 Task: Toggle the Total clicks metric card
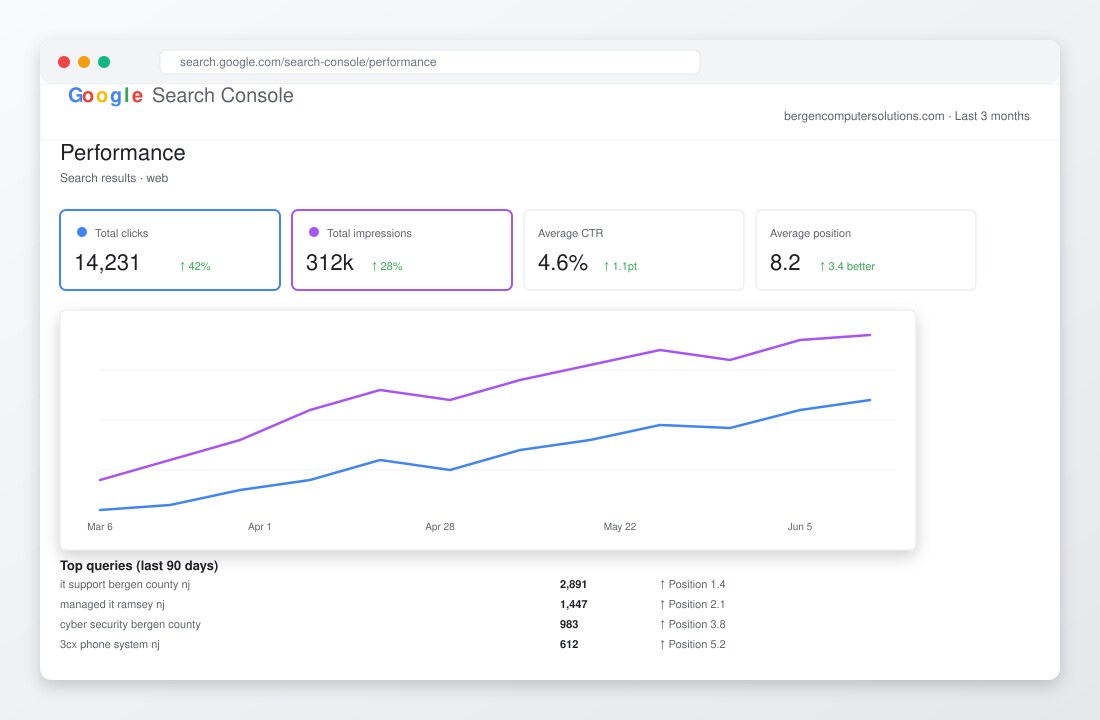pyautogui.click(x=170, y=250)
